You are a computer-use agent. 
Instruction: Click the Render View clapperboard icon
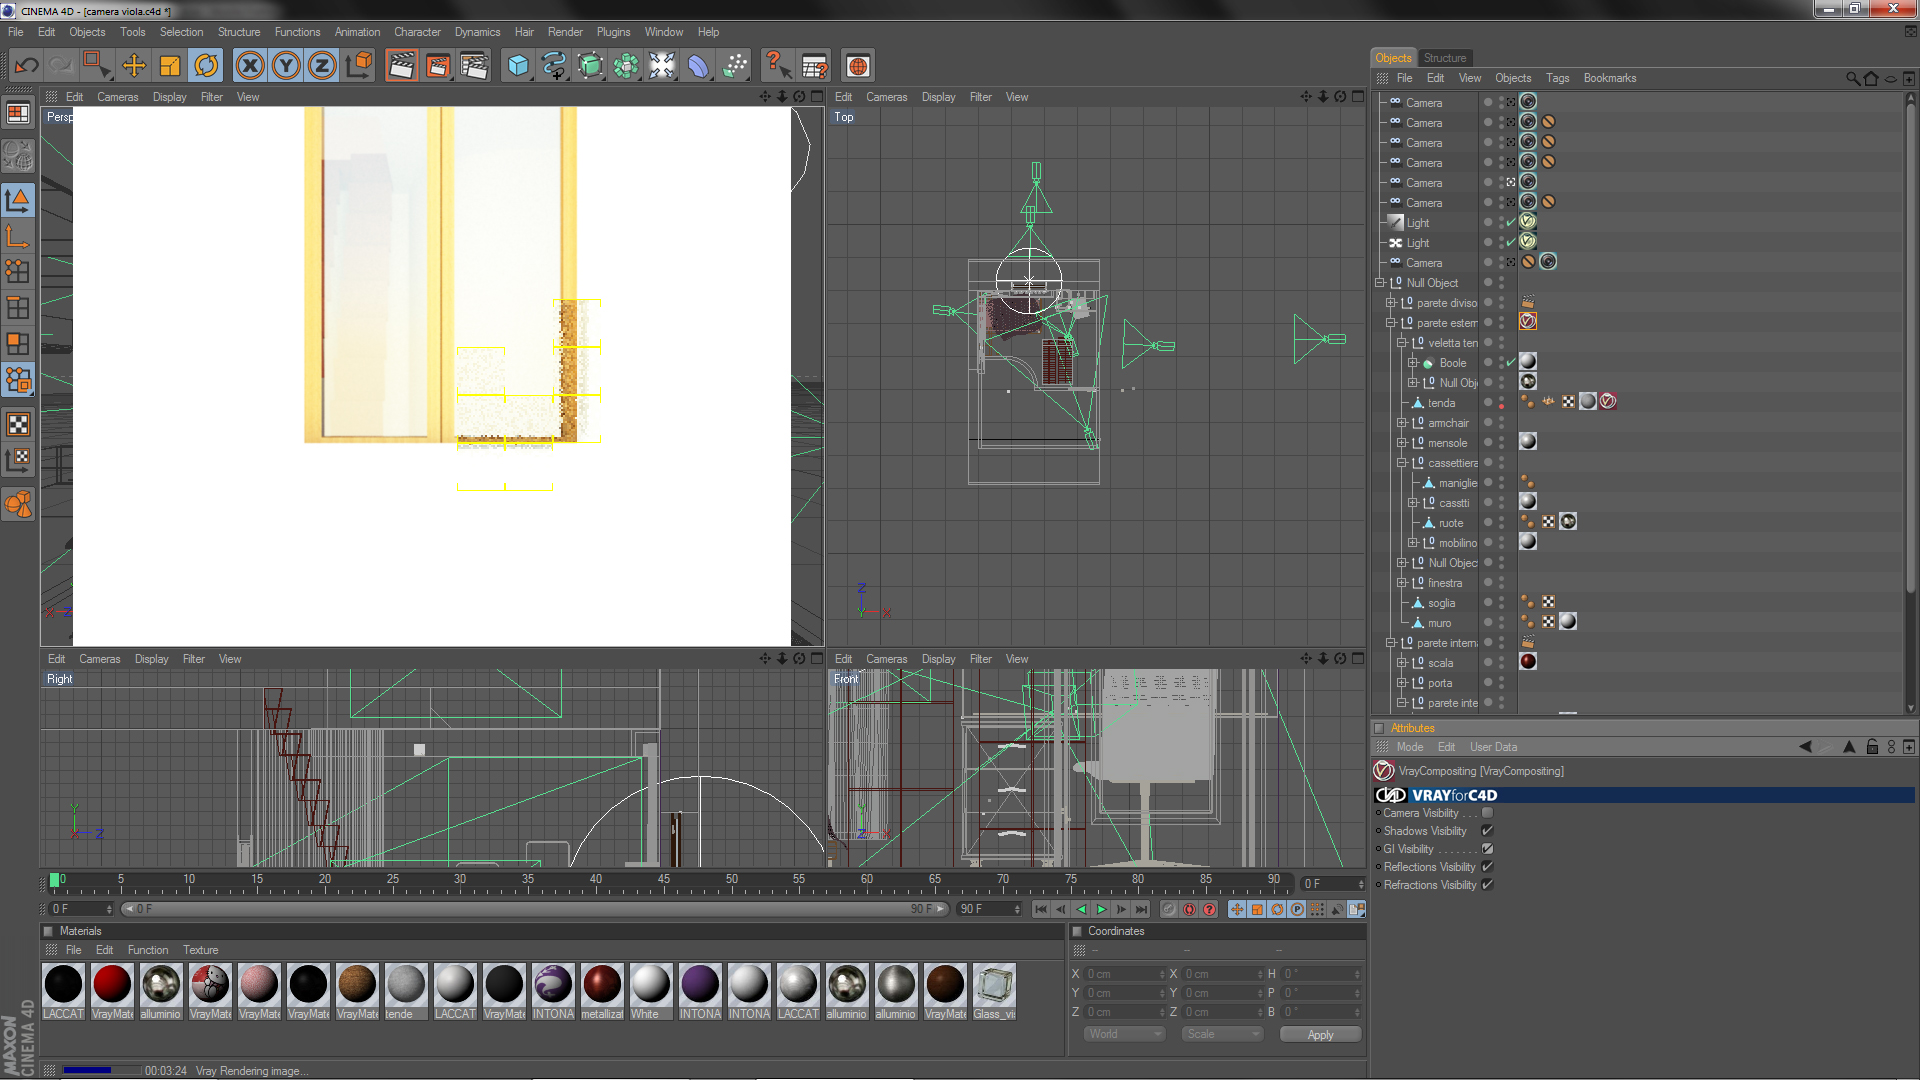click(x=401, y=66)
